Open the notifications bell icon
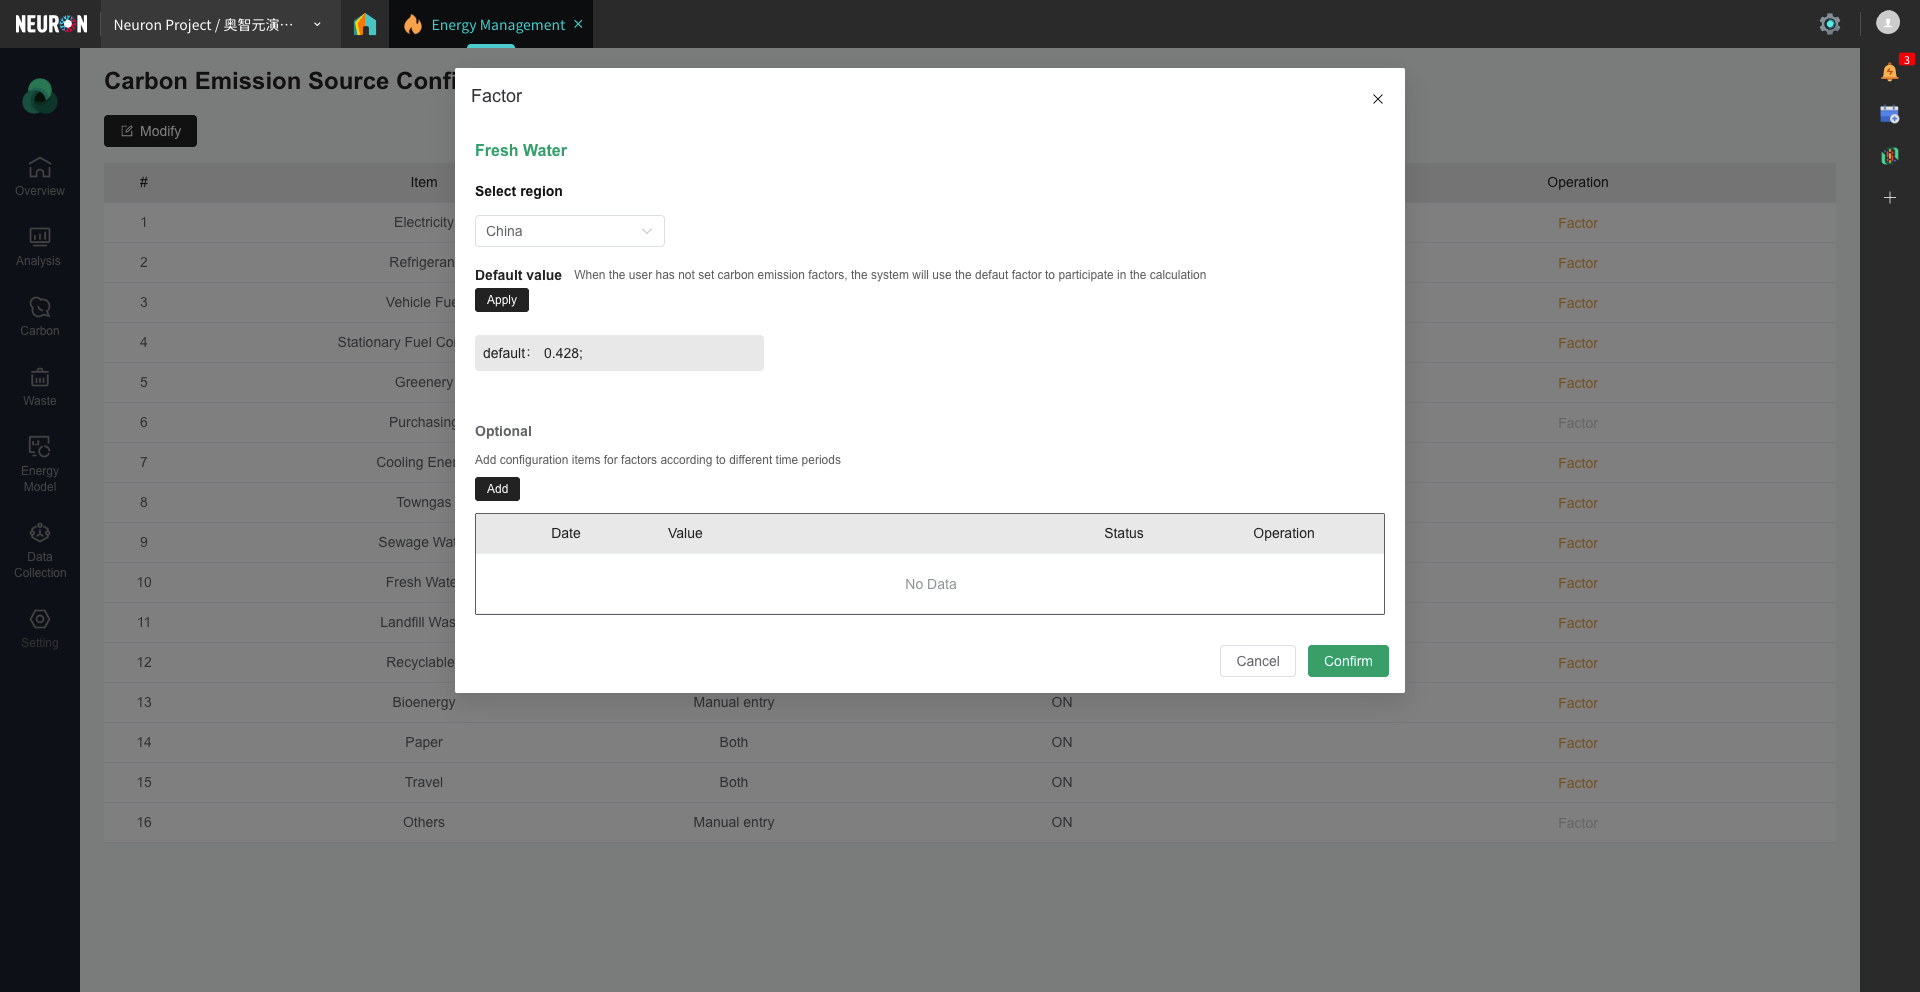The width and height of the screenshot is (1920, 992). pos(1889,72)
